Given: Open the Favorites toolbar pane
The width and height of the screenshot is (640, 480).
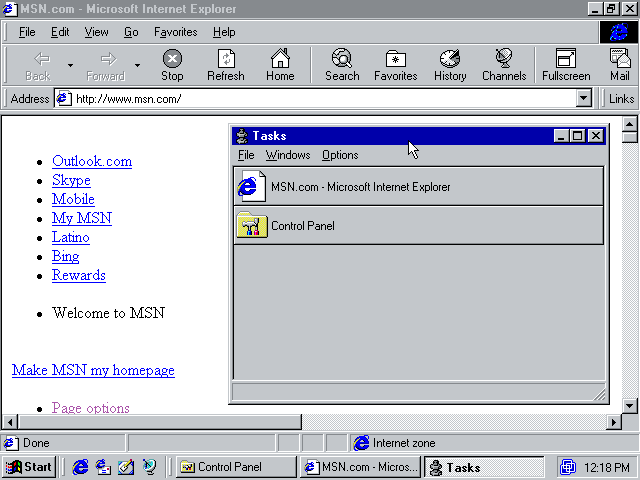Looking at the screenshot, I should click(x=396, y=65).
